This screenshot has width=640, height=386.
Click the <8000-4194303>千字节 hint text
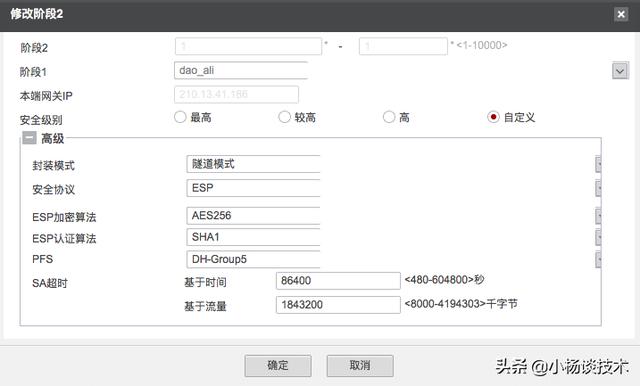pyautogui.click(x=461, y=304)
